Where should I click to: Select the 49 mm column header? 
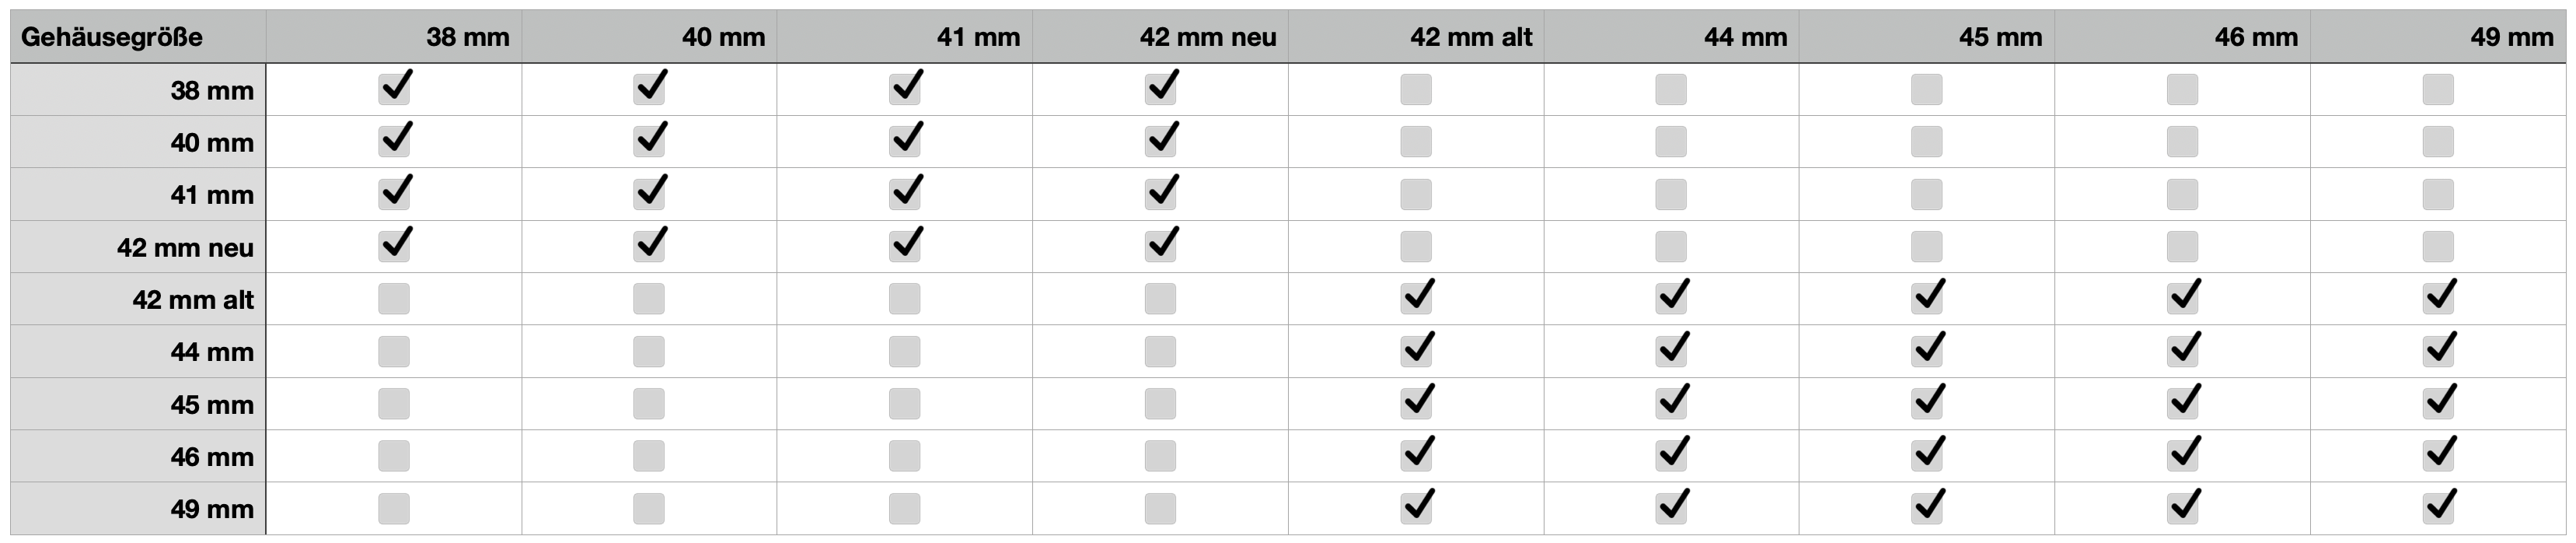tap(2511, 38)
